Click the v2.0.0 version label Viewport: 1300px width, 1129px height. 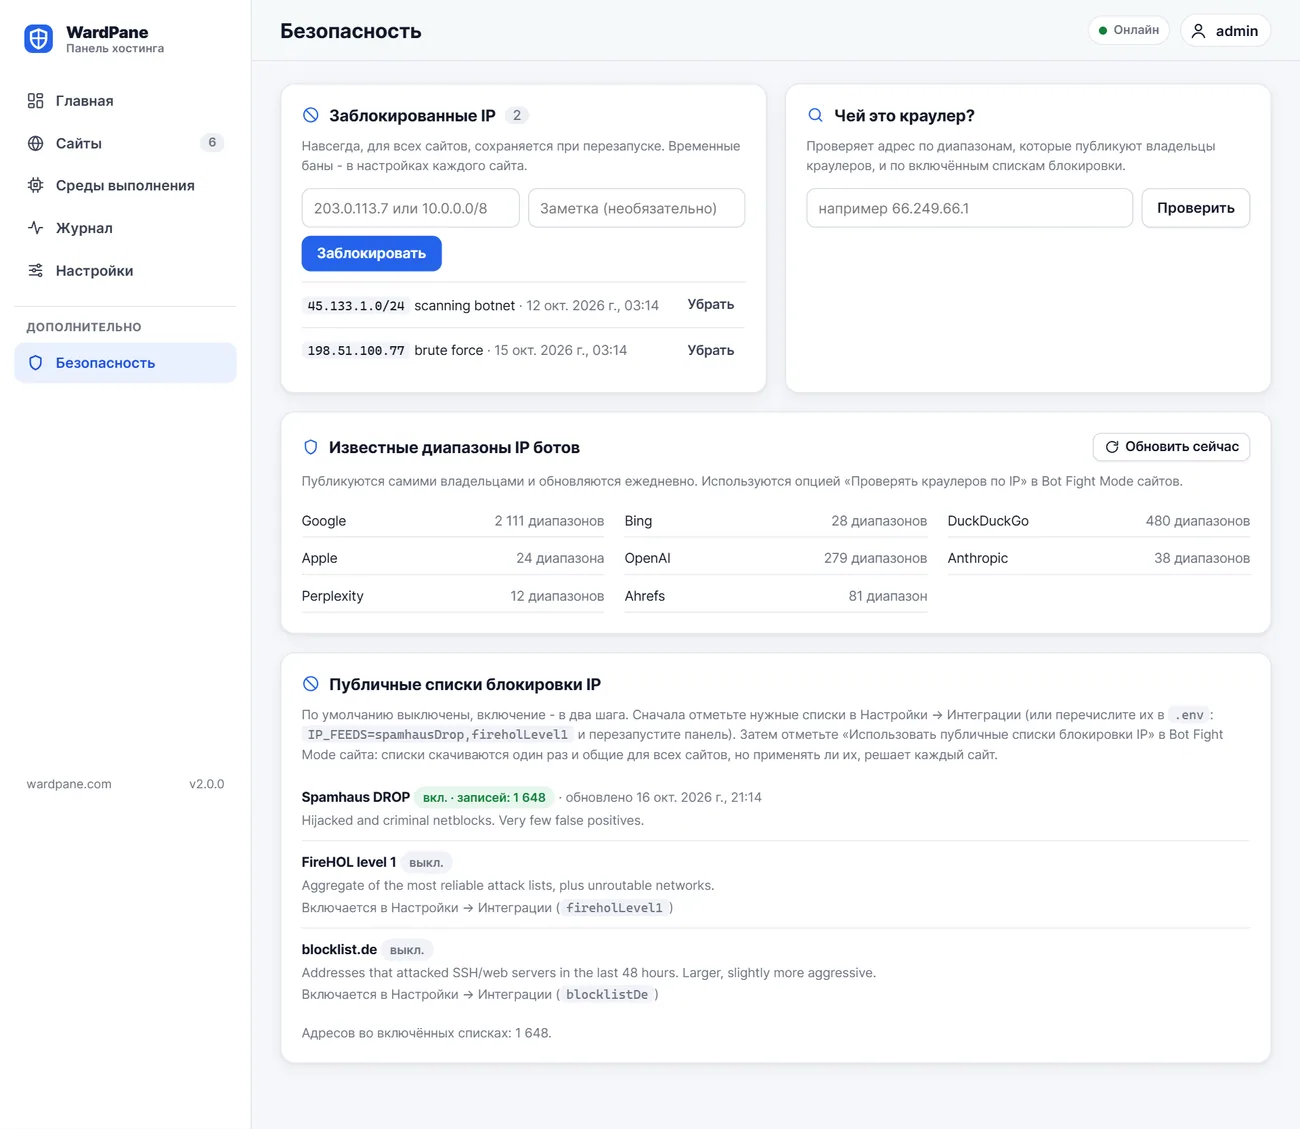[x=207, y=784]
